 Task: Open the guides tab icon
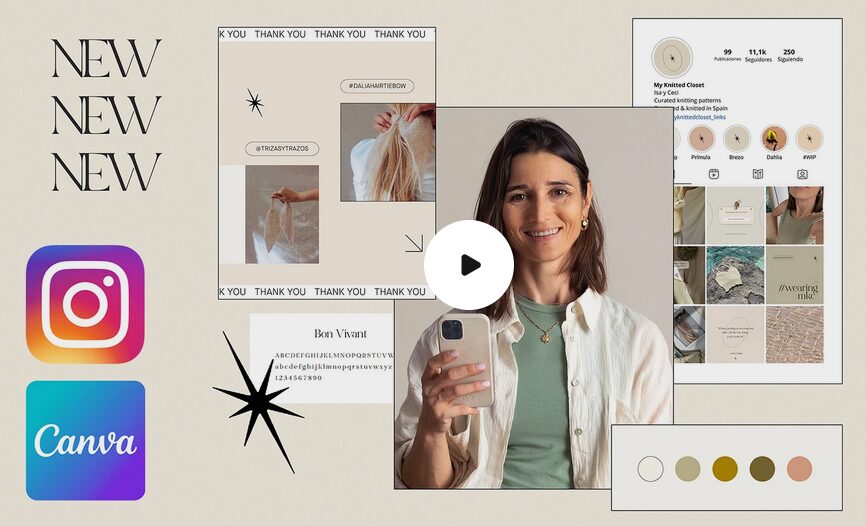(x=758, y=174)
